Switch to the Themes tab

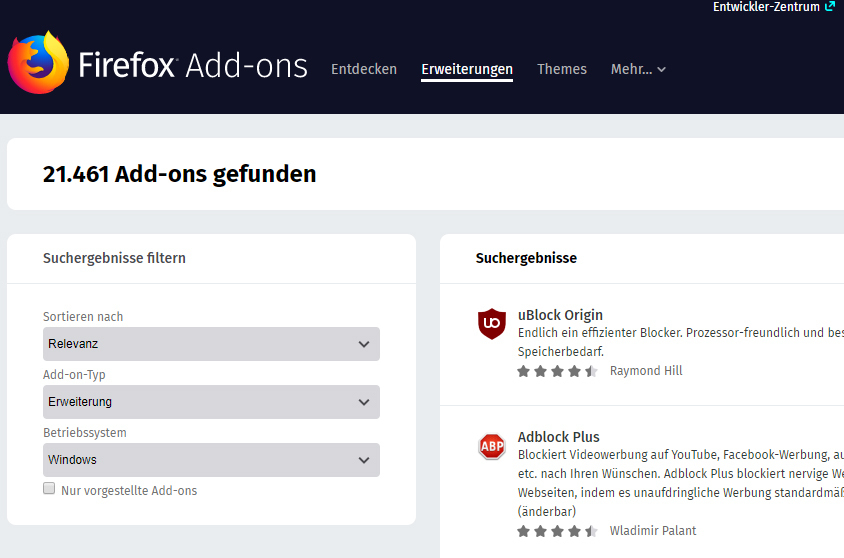[561, 69]
